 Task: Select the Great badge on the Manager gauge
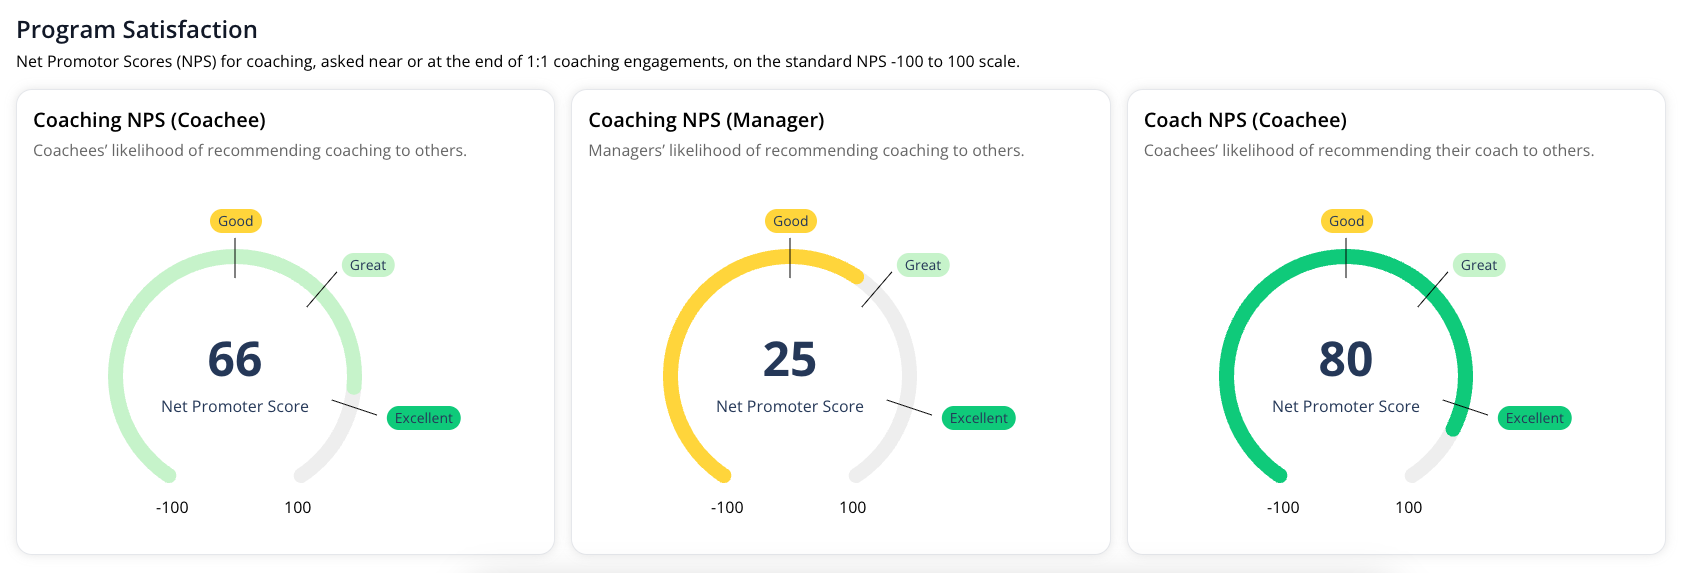click(x=923, y=265)
